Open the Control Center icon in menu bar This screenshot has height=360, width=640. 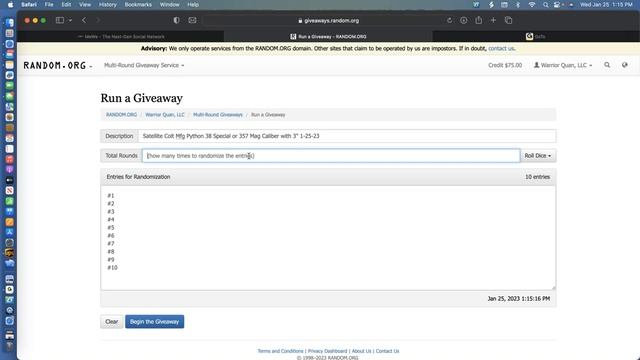tap(557, 4)
